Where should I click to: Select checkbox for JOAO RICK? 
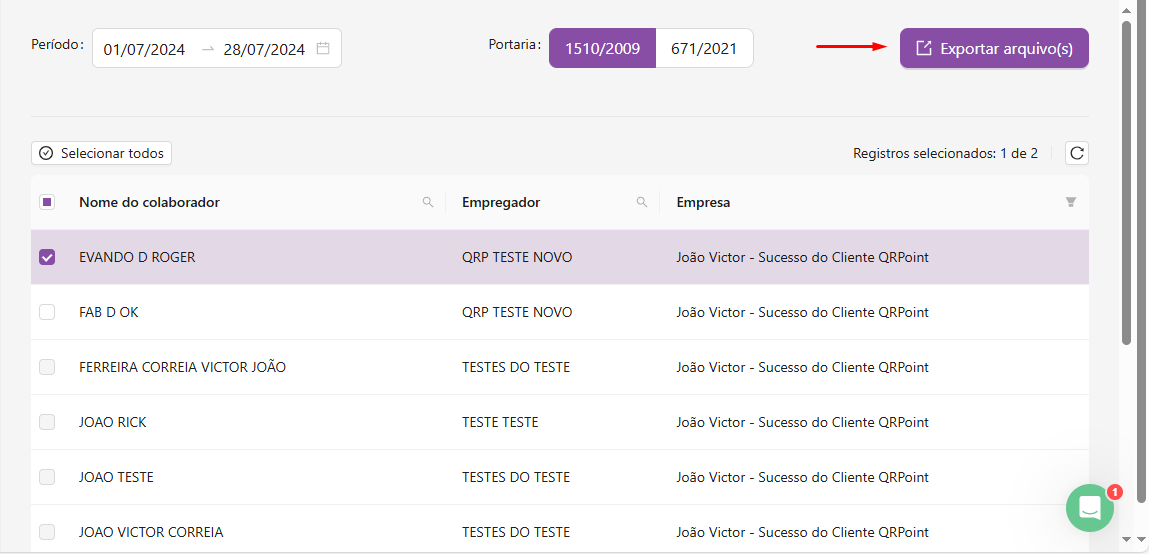click(x=47, y=422)
